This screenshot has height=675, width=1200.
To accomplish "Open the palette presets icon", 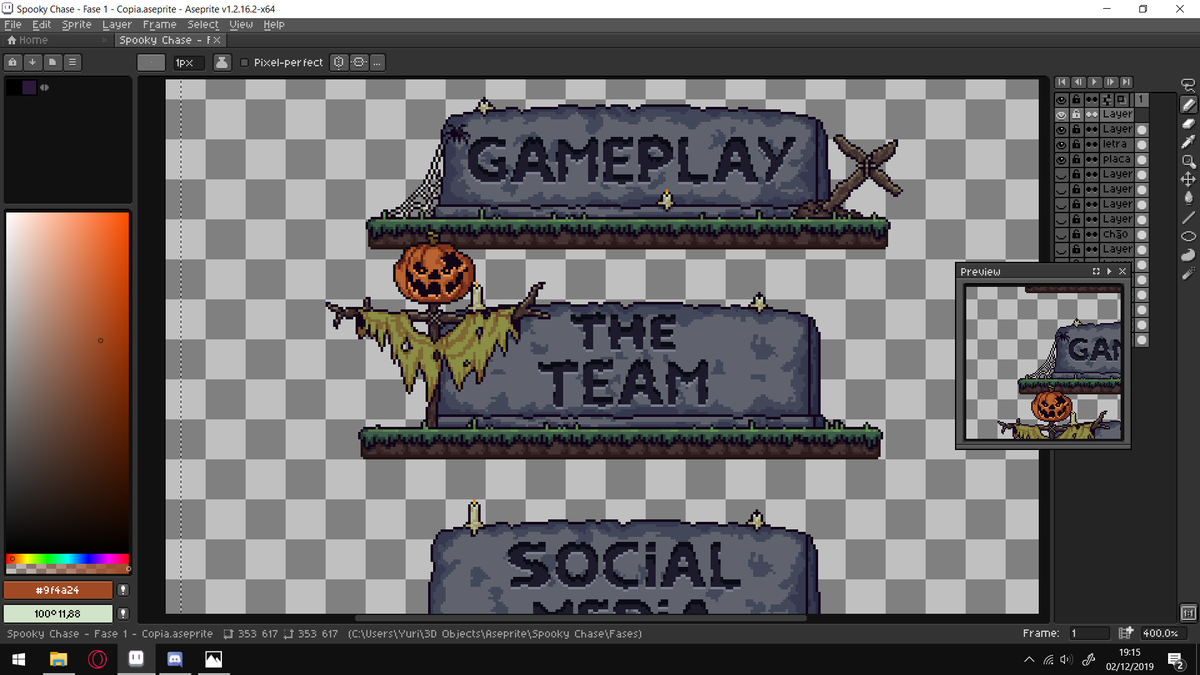I will pyautogui.click(x=53, y=62).
